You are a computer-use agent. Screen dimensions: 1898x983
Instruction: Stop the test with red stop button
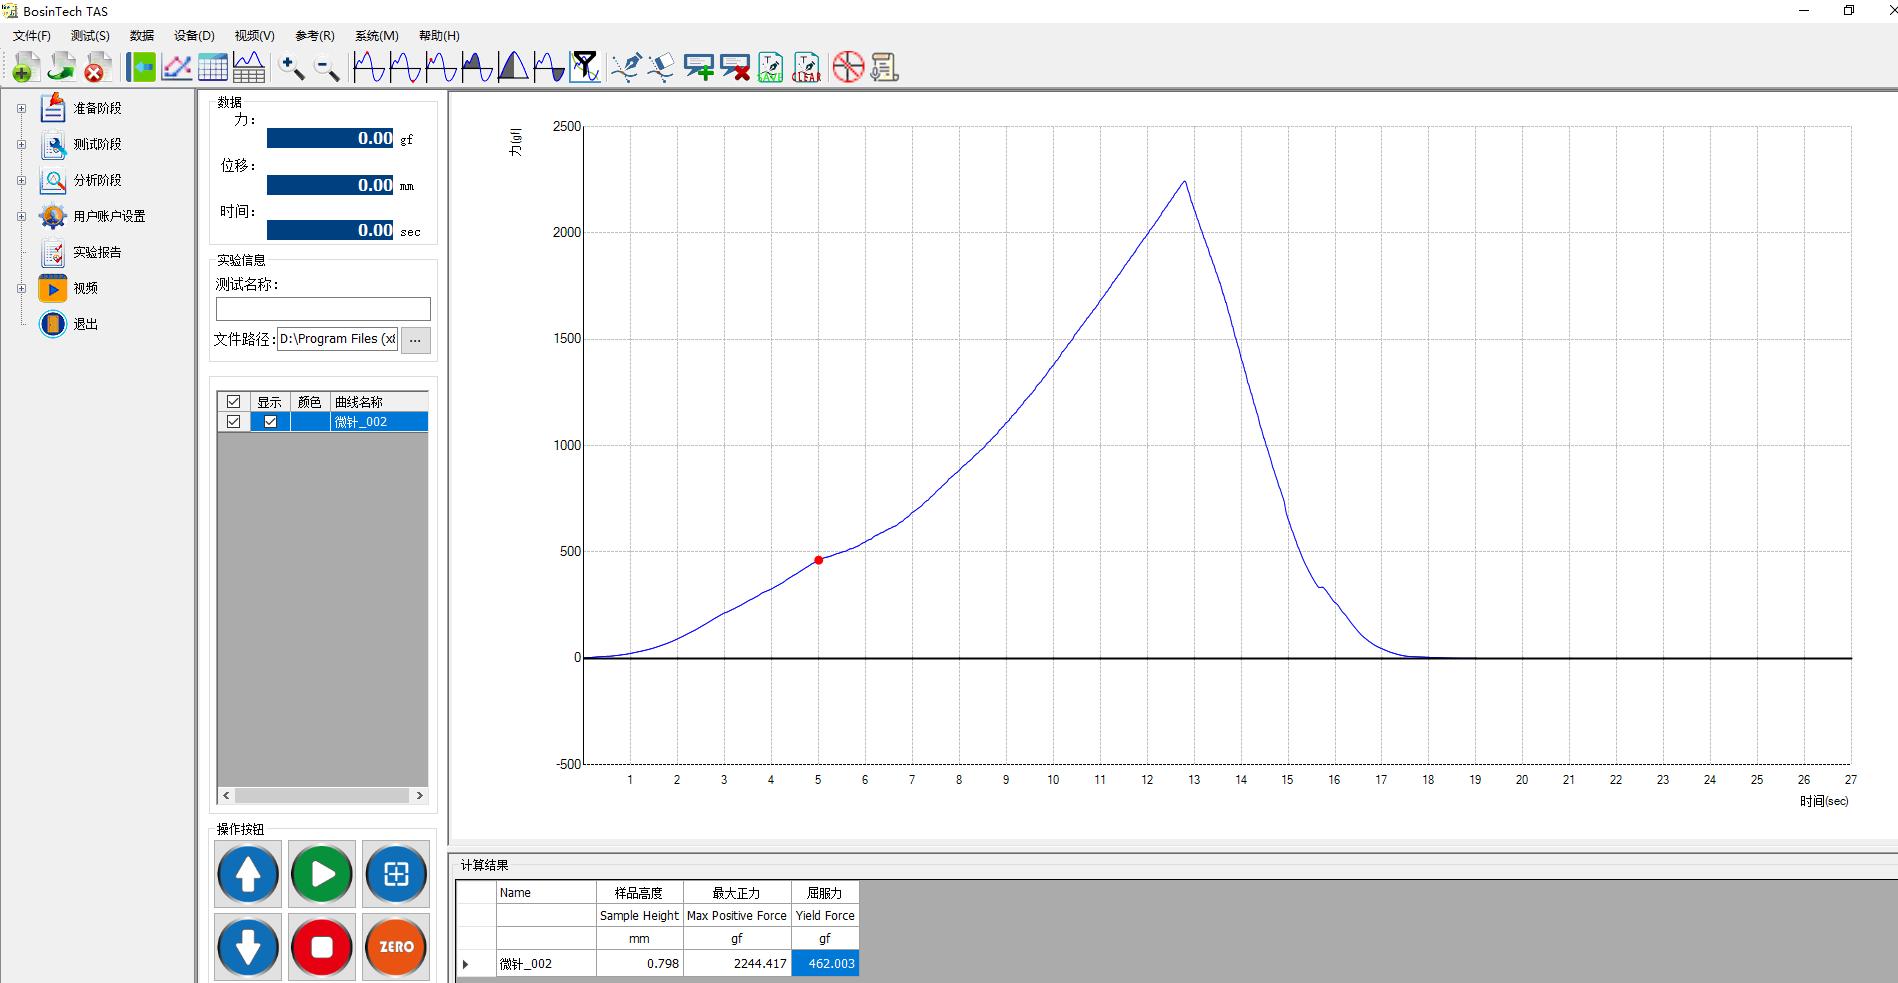pyautogui.click(x=322, y=947)
